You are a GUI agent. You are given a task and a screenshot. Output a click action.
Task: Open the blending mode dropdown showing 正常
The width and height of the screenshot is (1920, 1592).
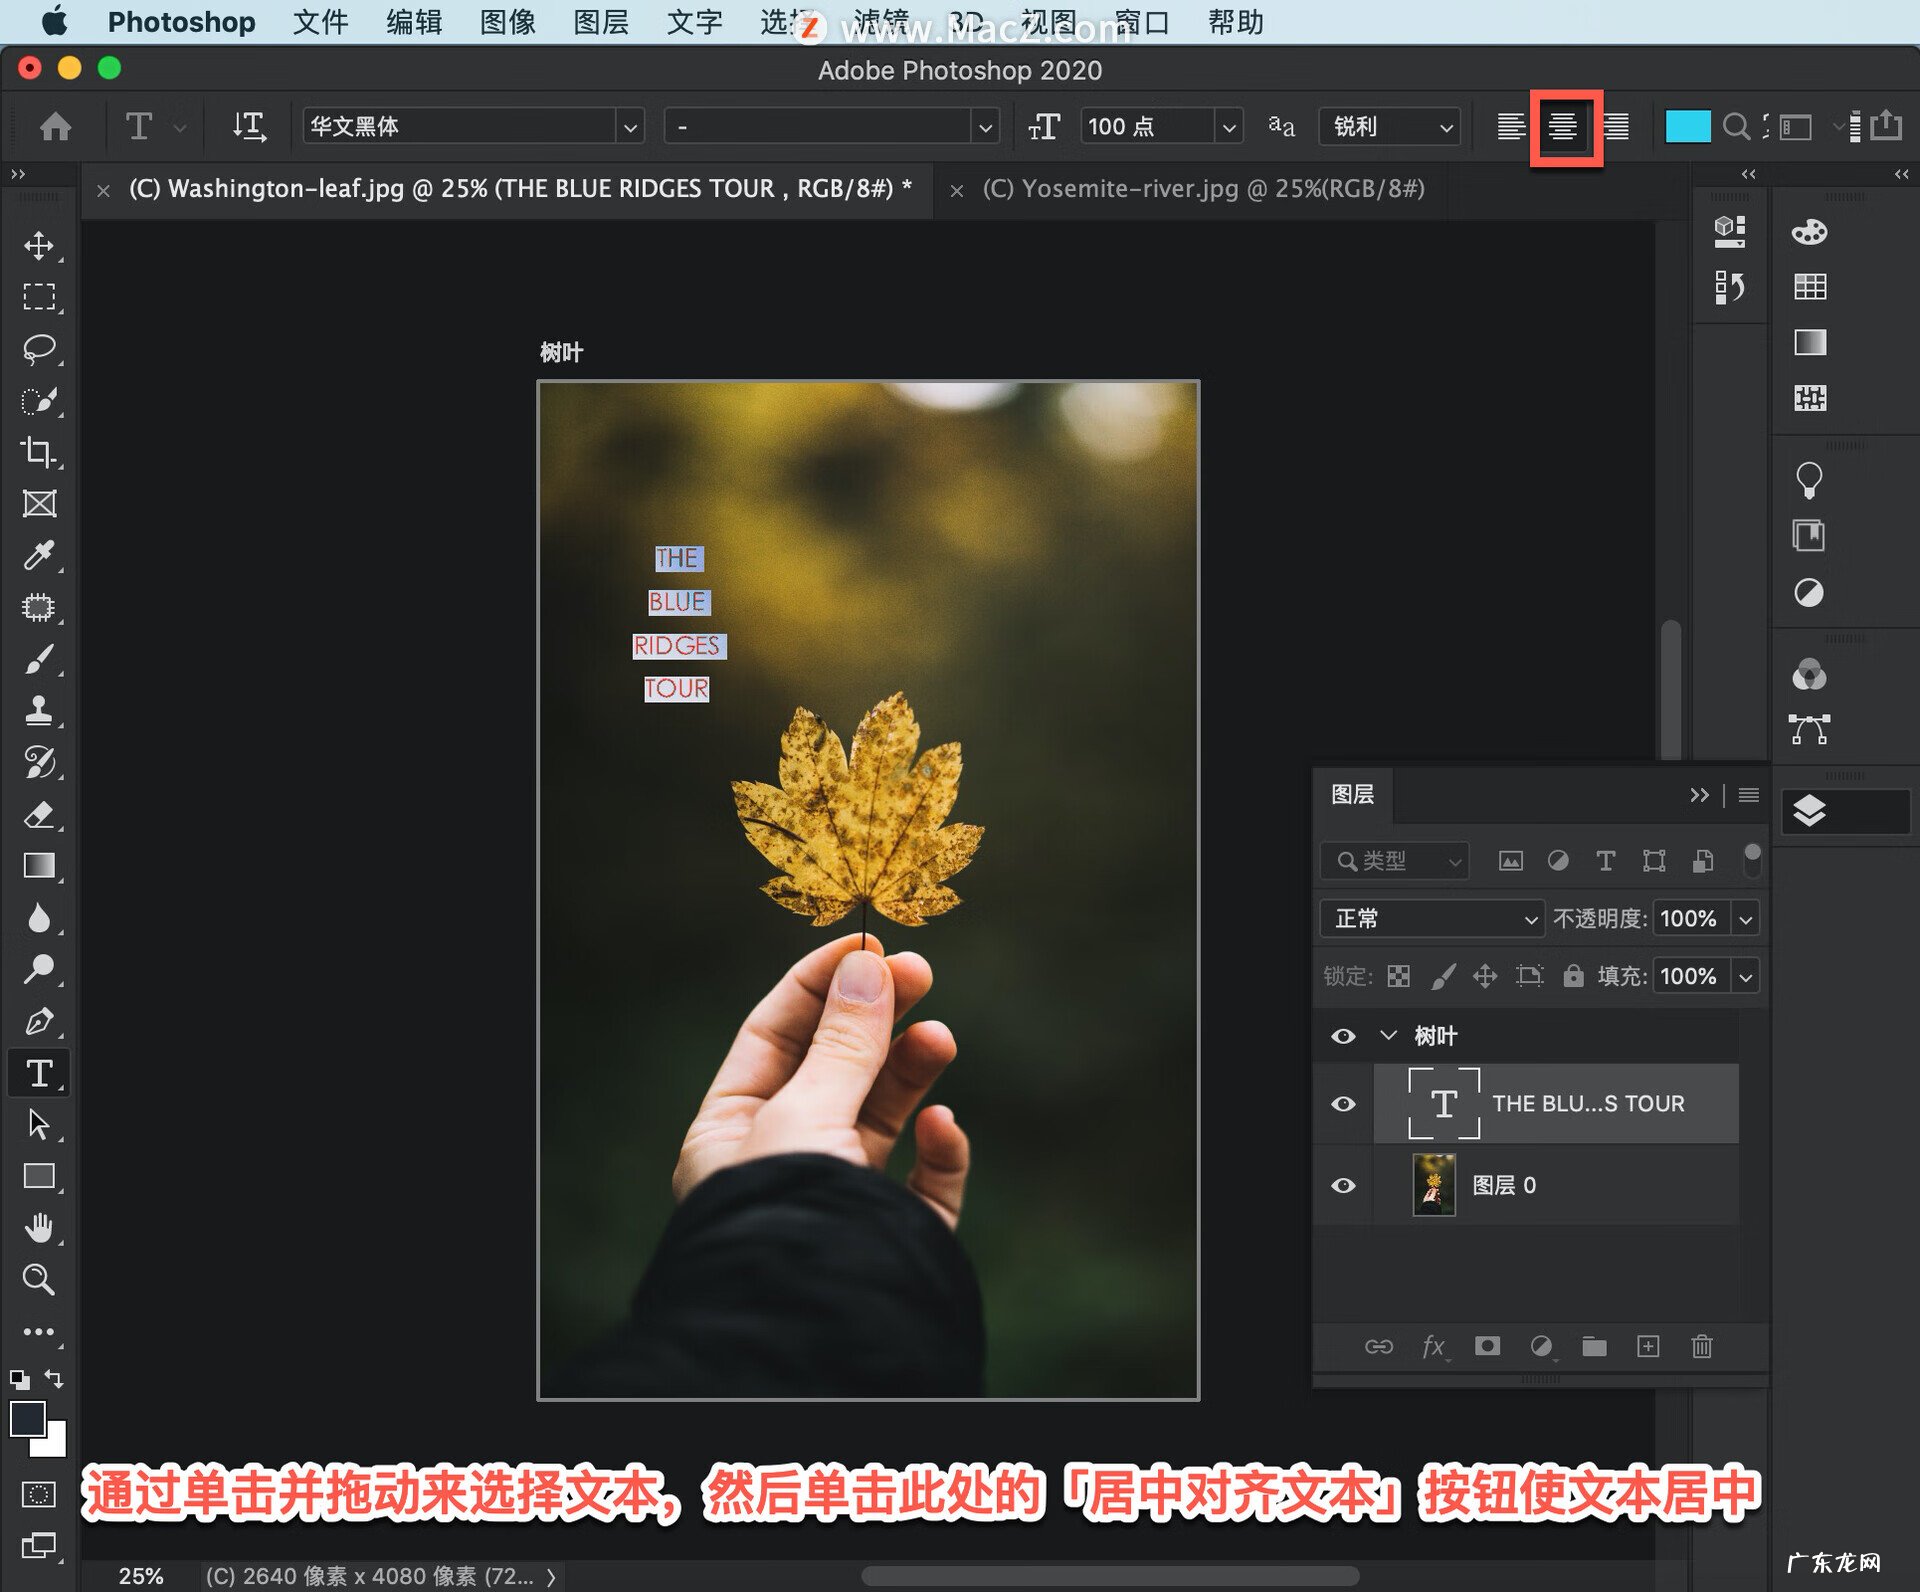pyautogui.click(x=1430, y=918)
